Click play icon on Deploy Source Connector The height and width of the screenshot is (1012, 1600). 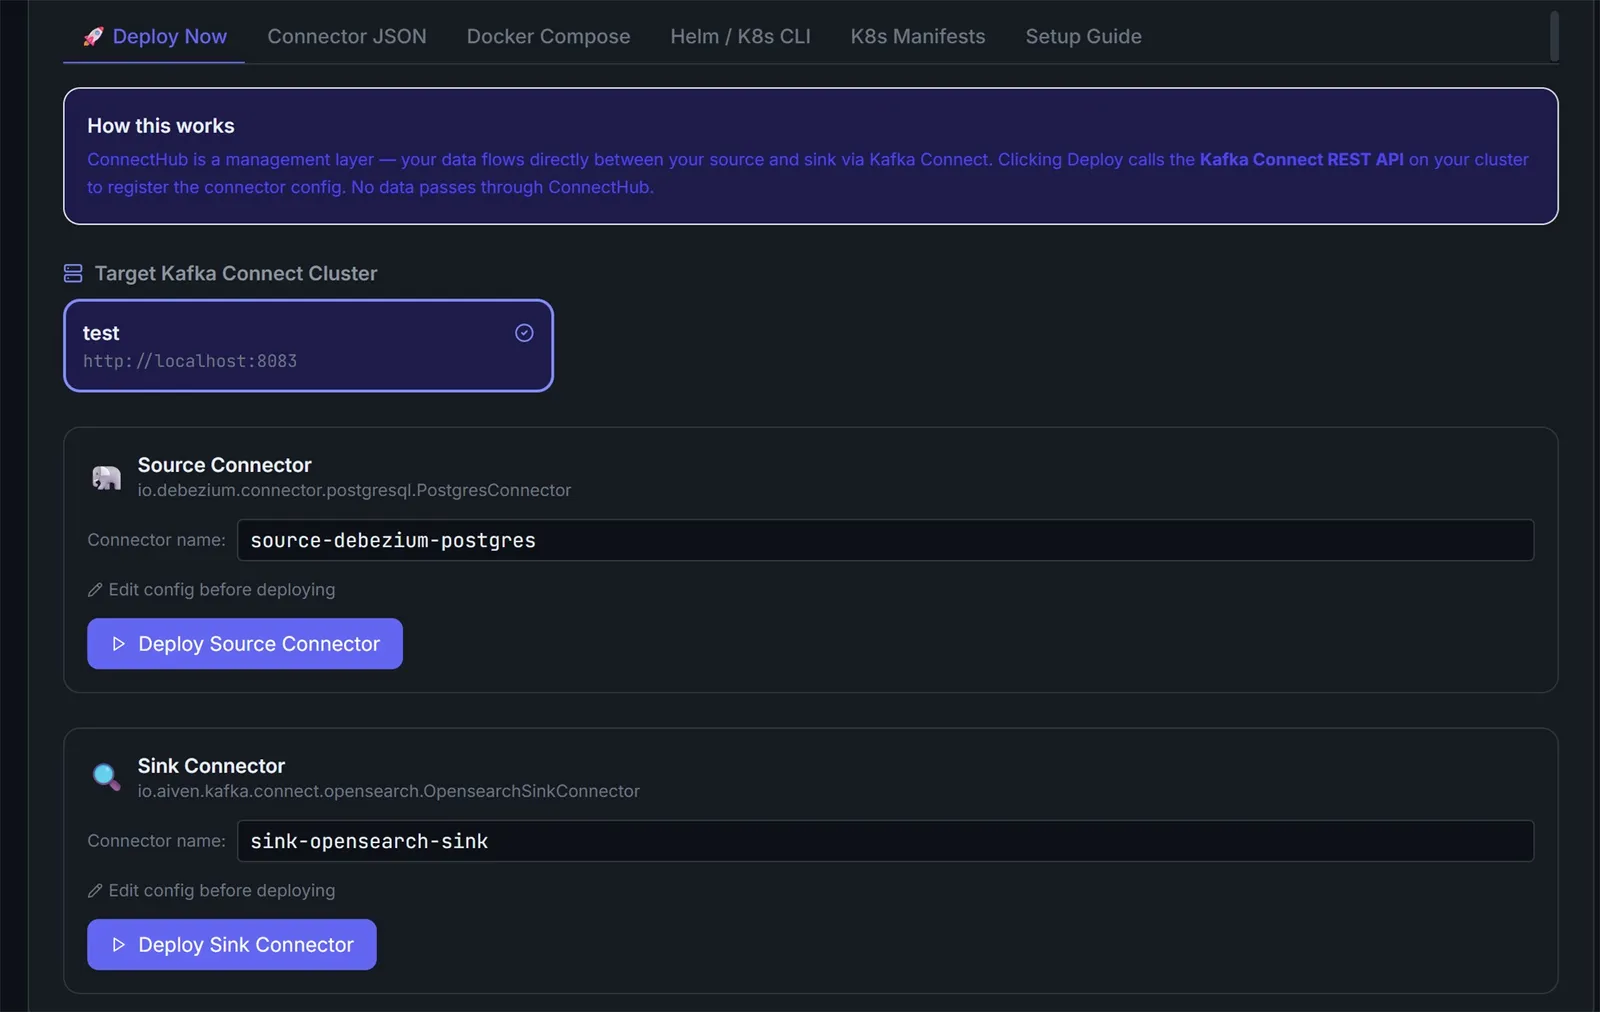point(118,644)
